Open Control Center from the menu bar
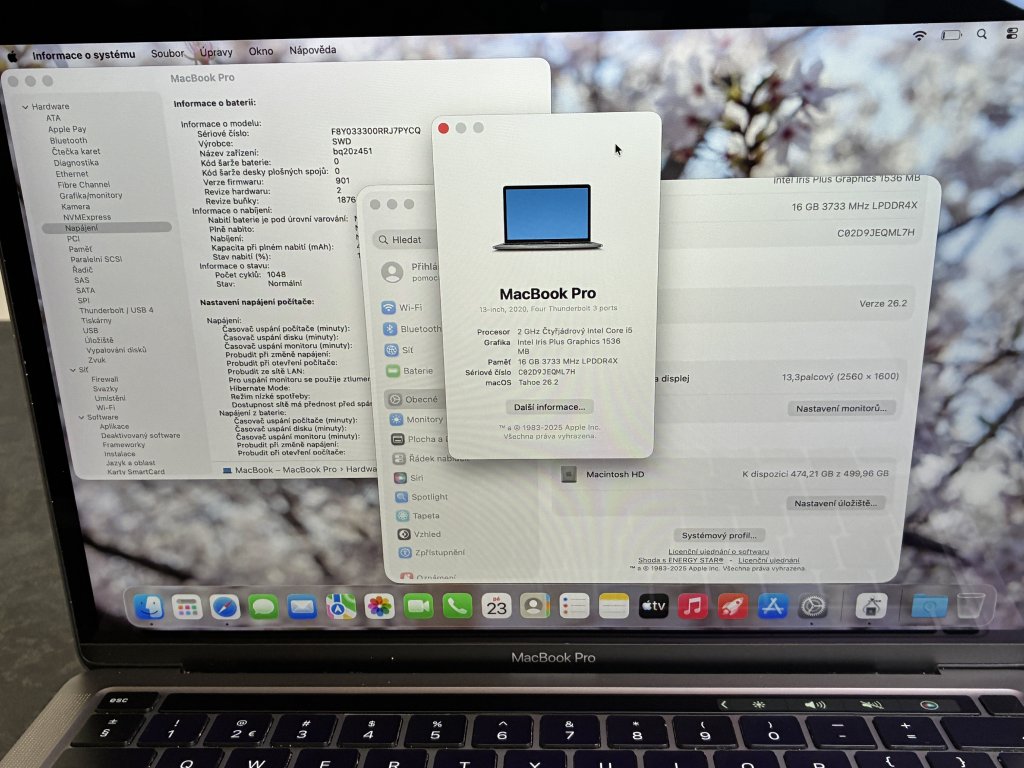This screenshot has width=1024, height=768. [1012, 34]
